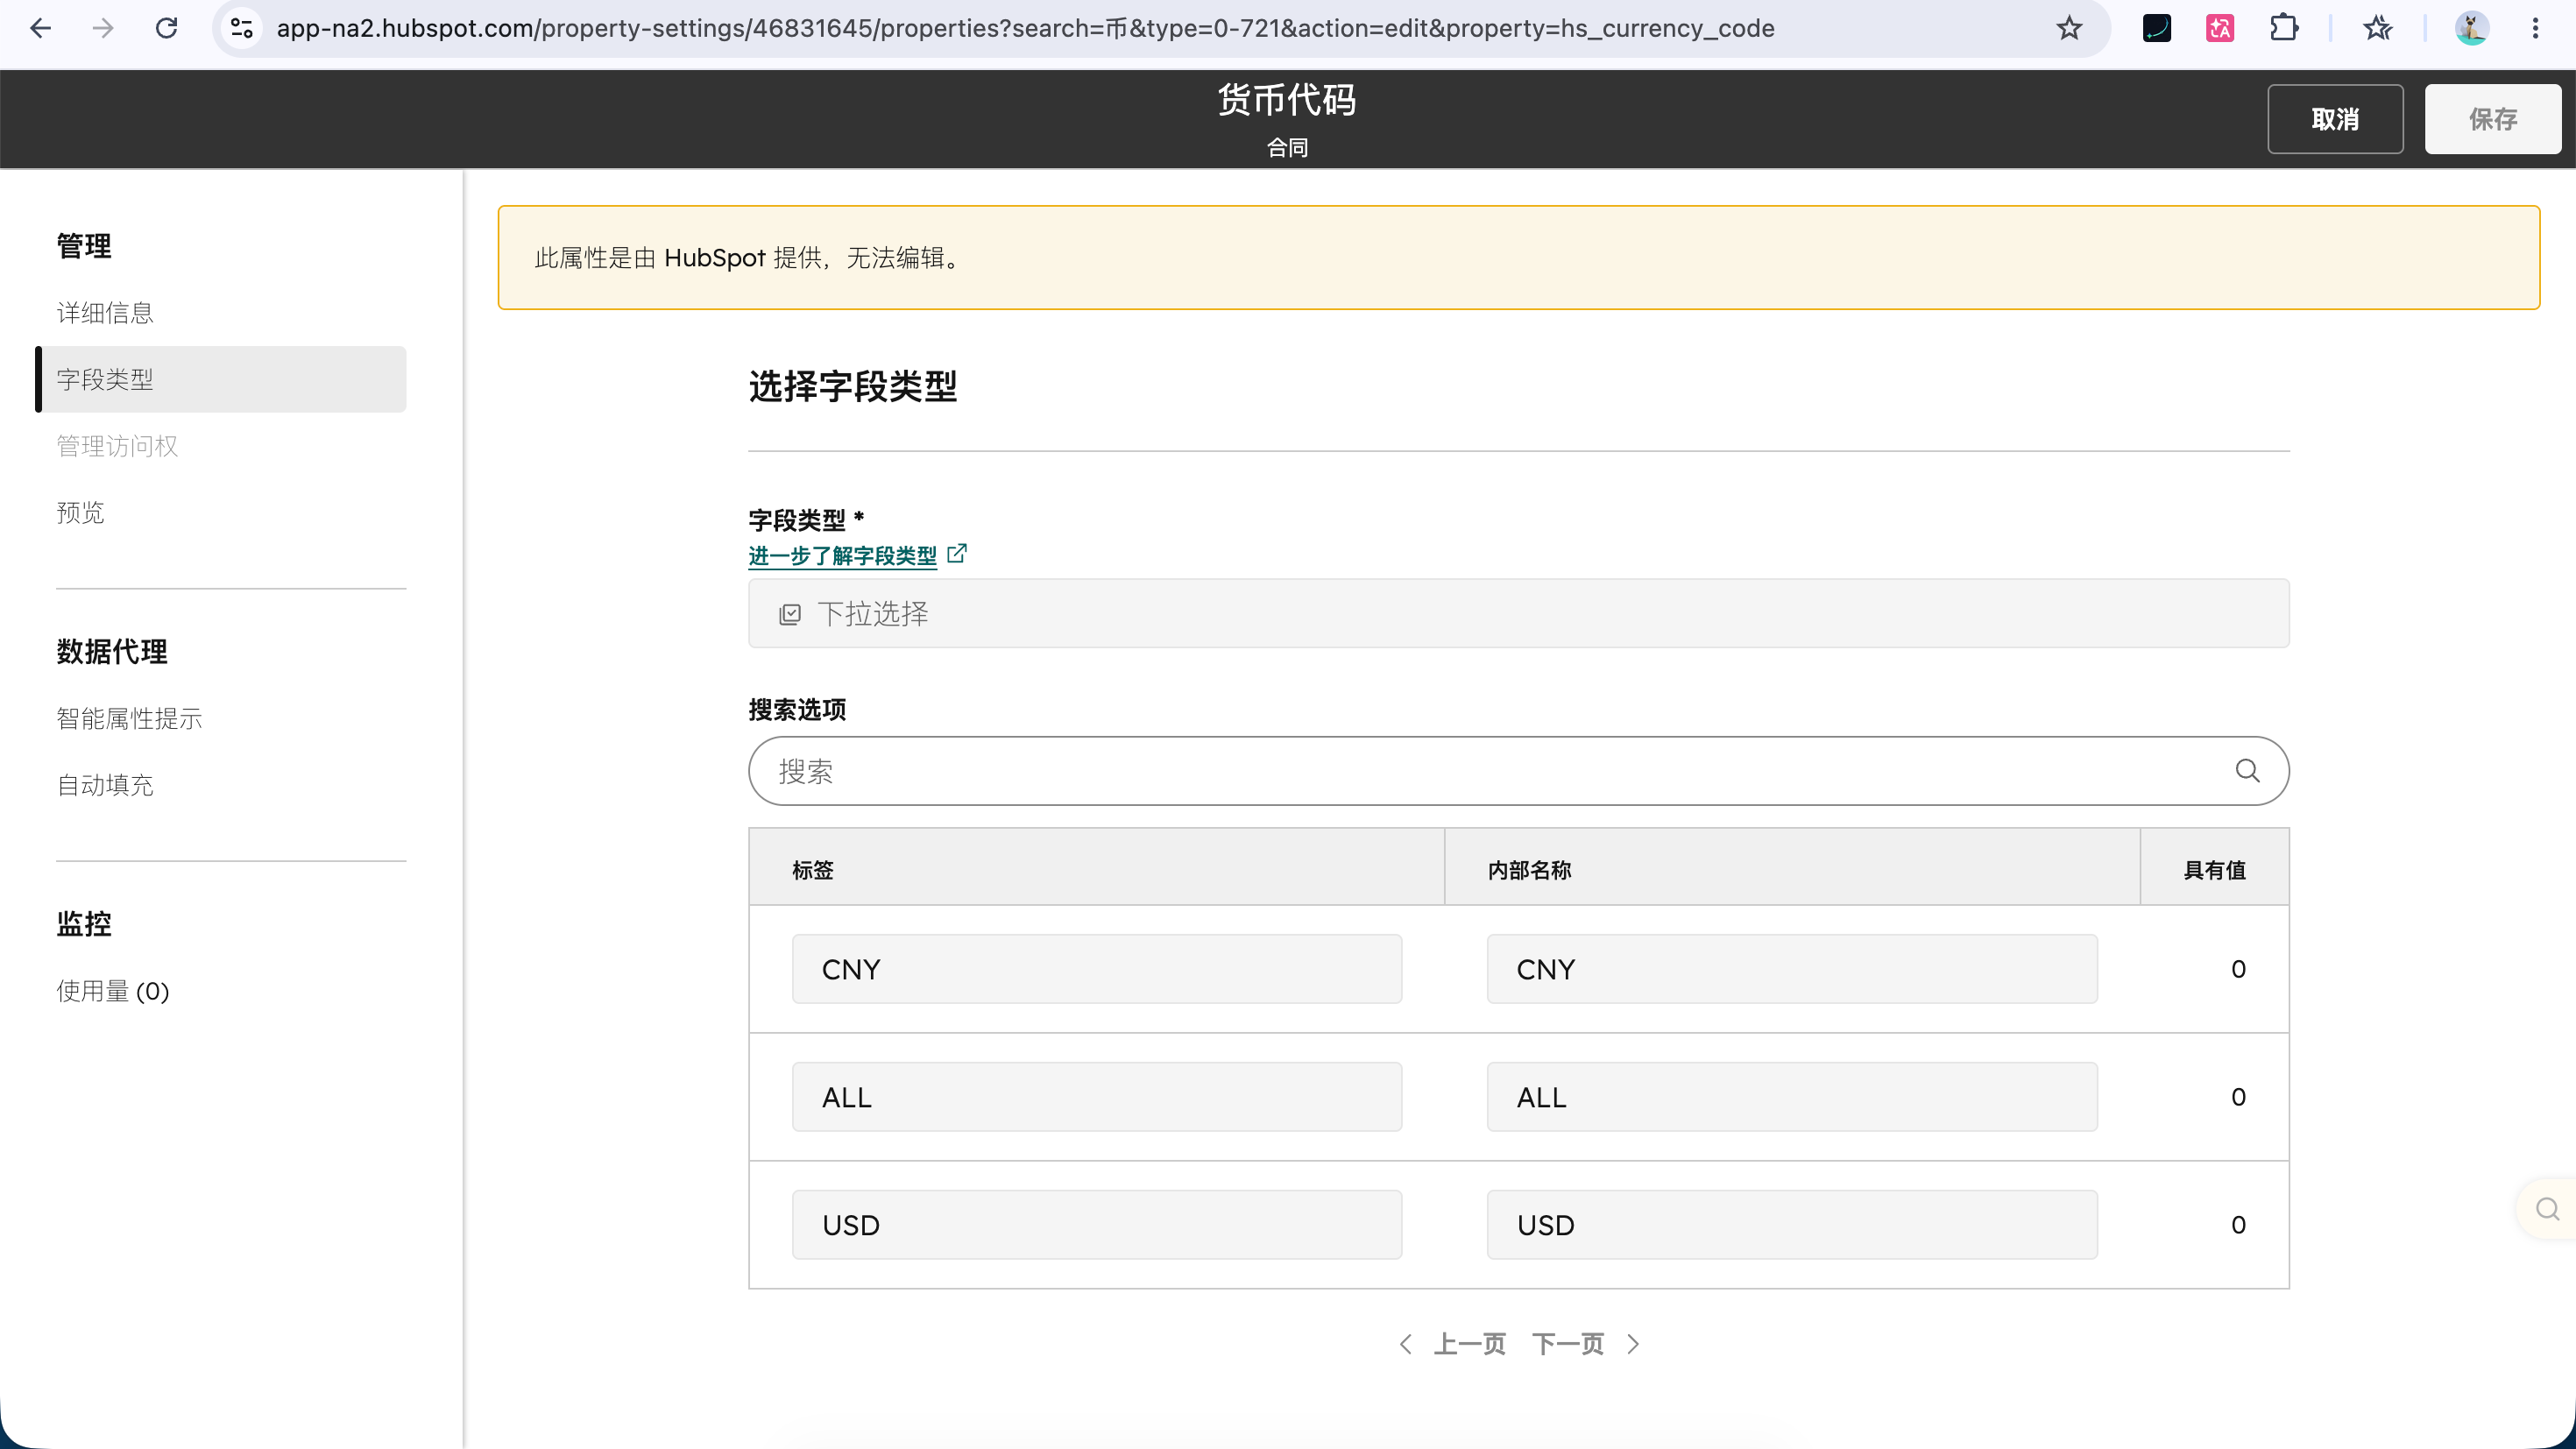Open site information icon in address bar

(242, 28)
